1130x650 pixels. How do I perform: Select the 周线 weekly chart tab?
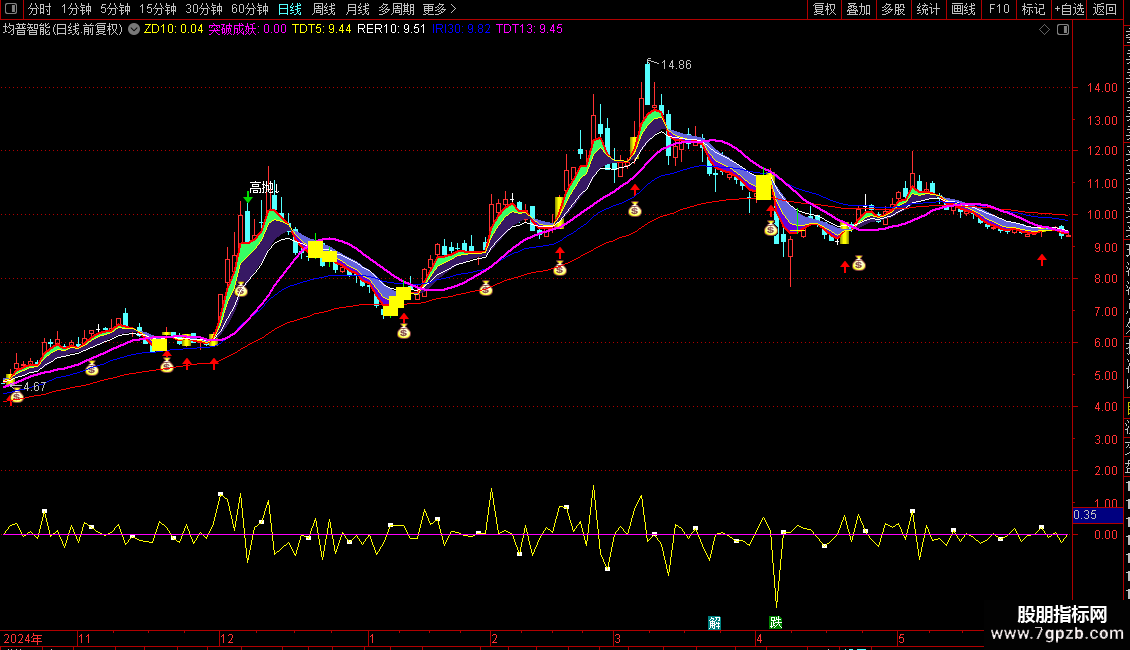(x=324, y=9)
